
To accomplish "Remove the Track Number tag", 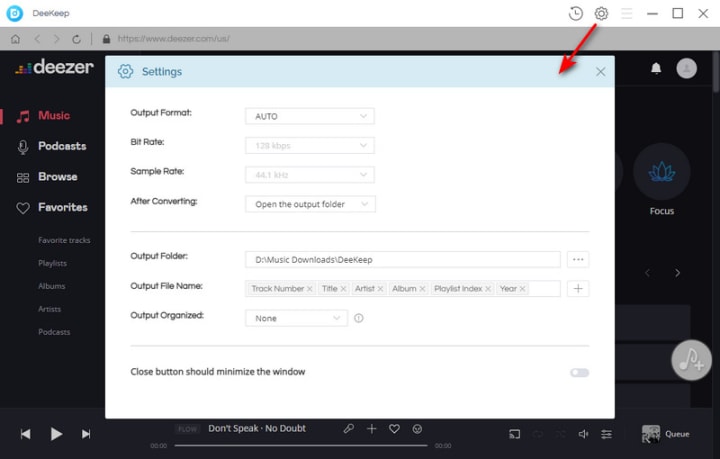I will click(x=310, y=289).
